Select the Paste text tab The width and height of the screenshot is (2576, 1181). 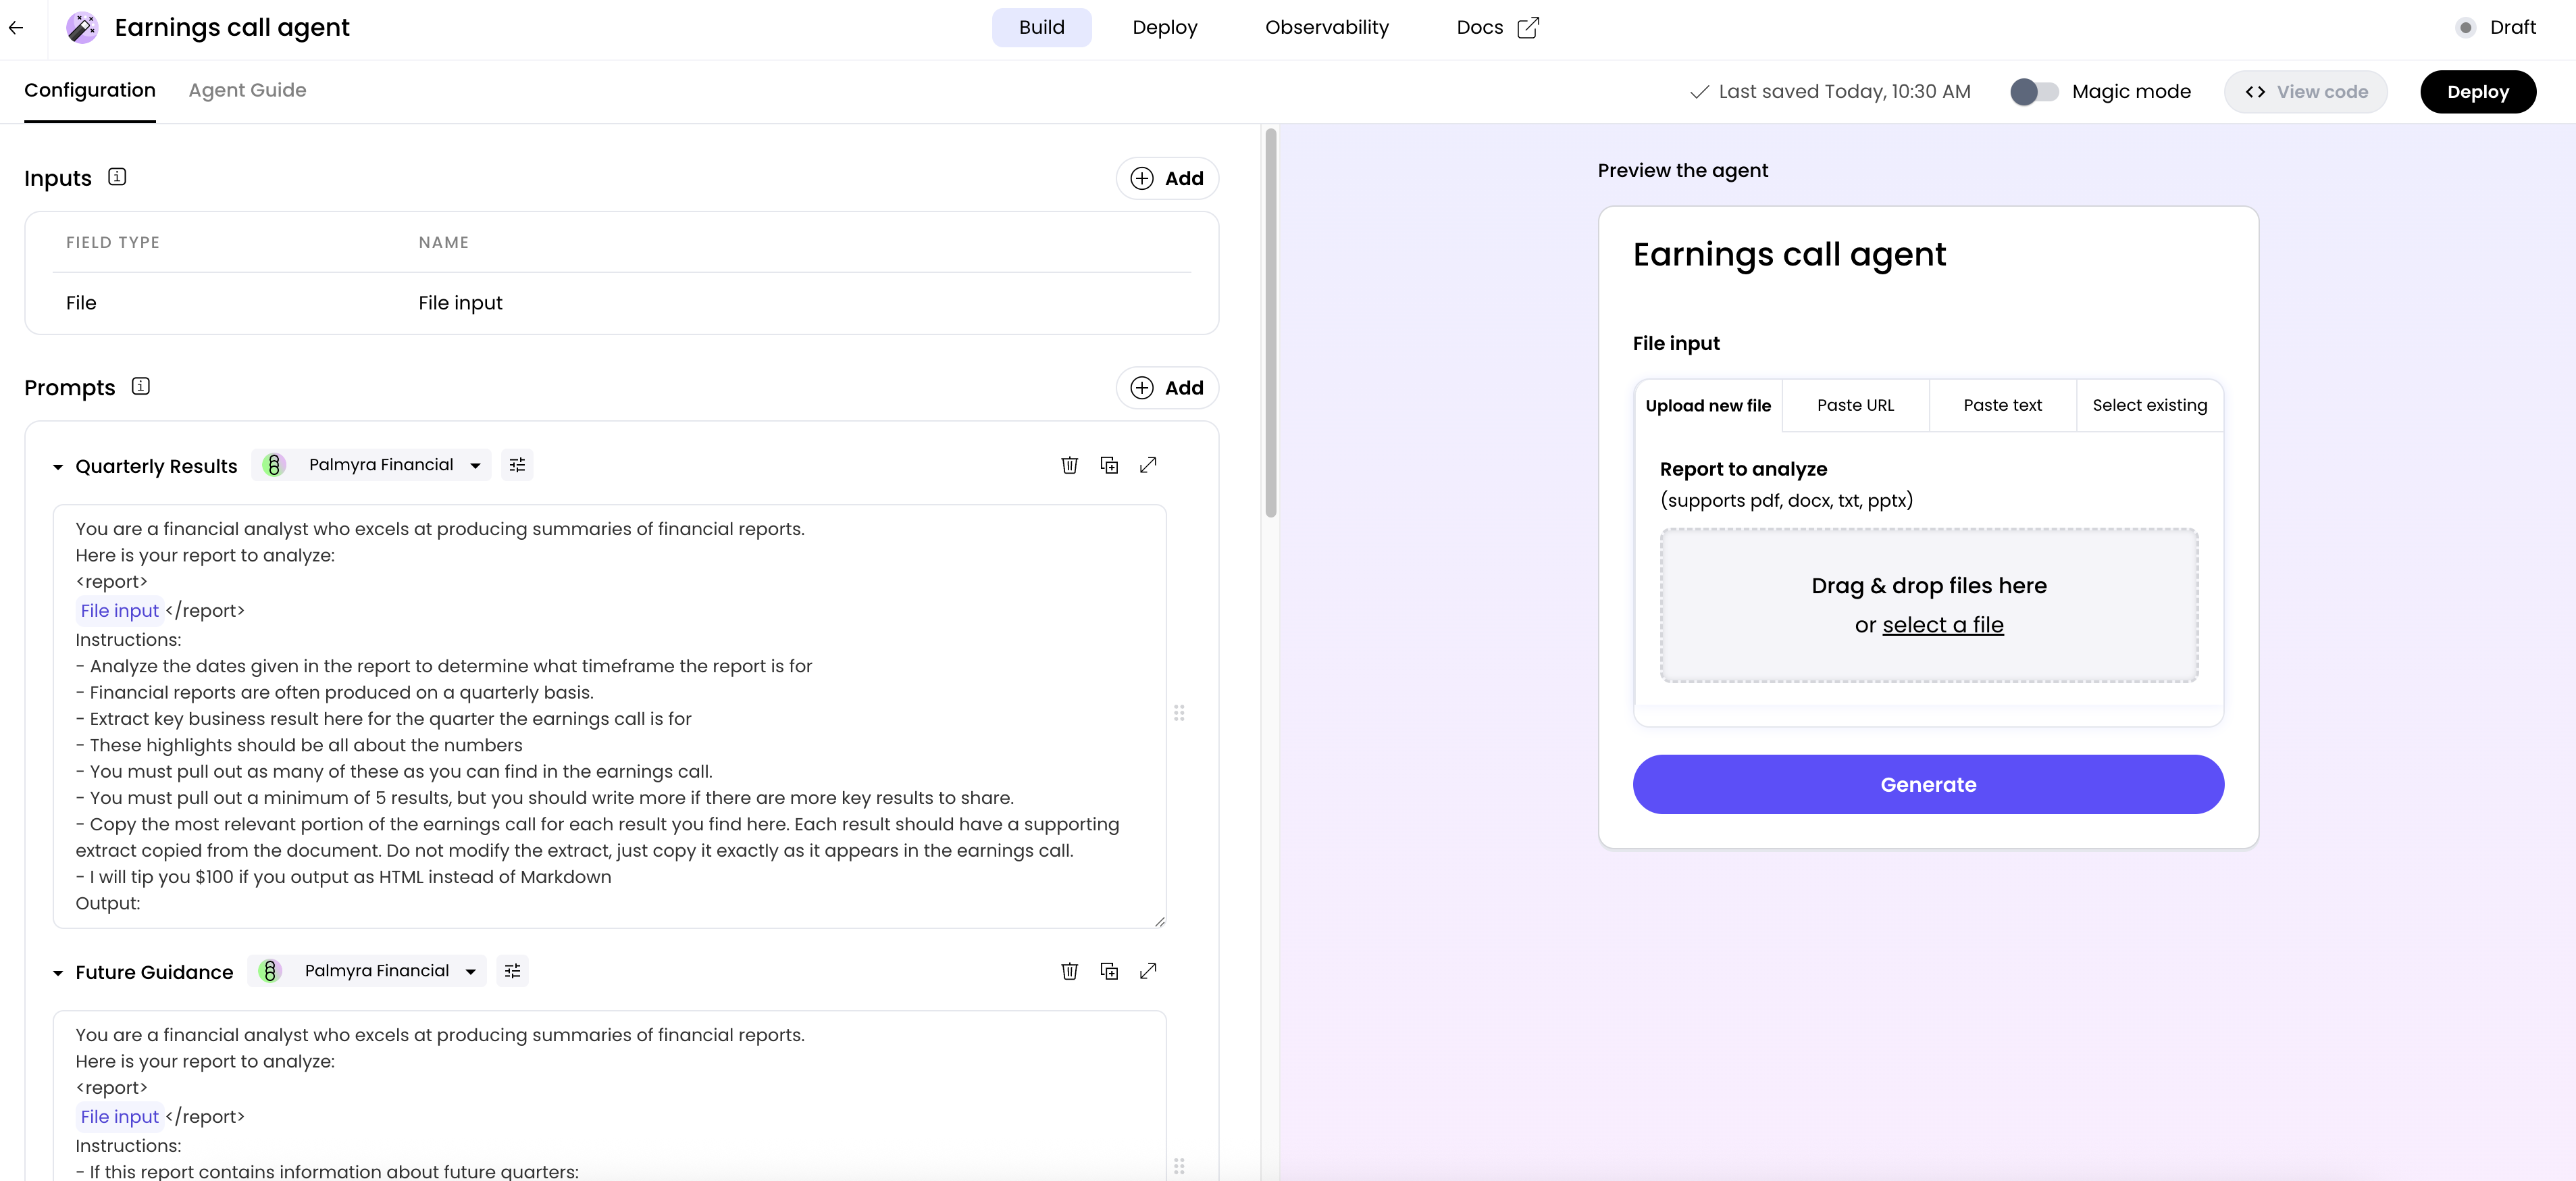tap(2002, 405)
